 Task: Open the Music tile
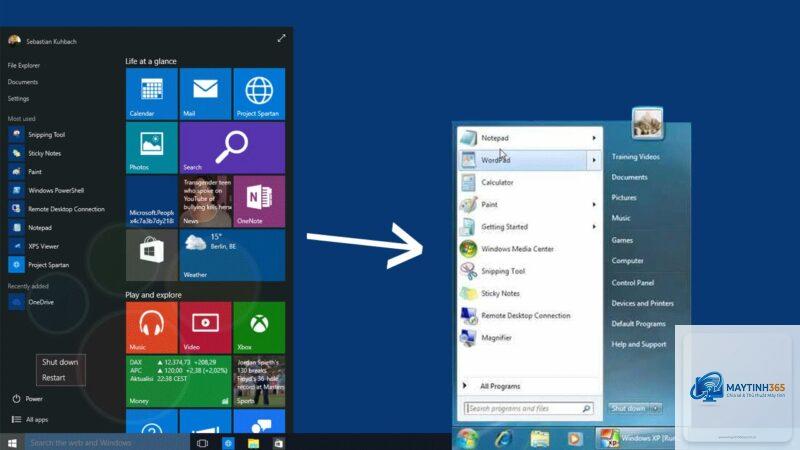pos(152,328)
